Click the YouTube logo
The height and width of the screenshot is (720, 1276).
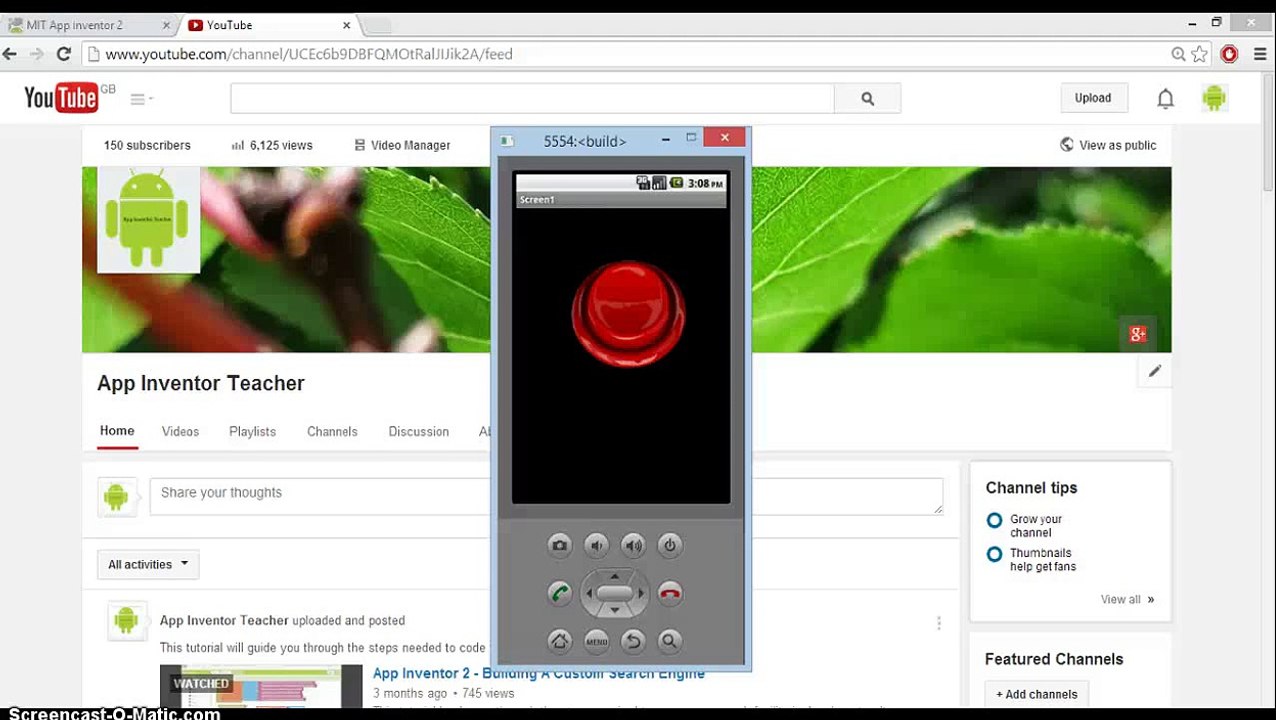[62, 97]
